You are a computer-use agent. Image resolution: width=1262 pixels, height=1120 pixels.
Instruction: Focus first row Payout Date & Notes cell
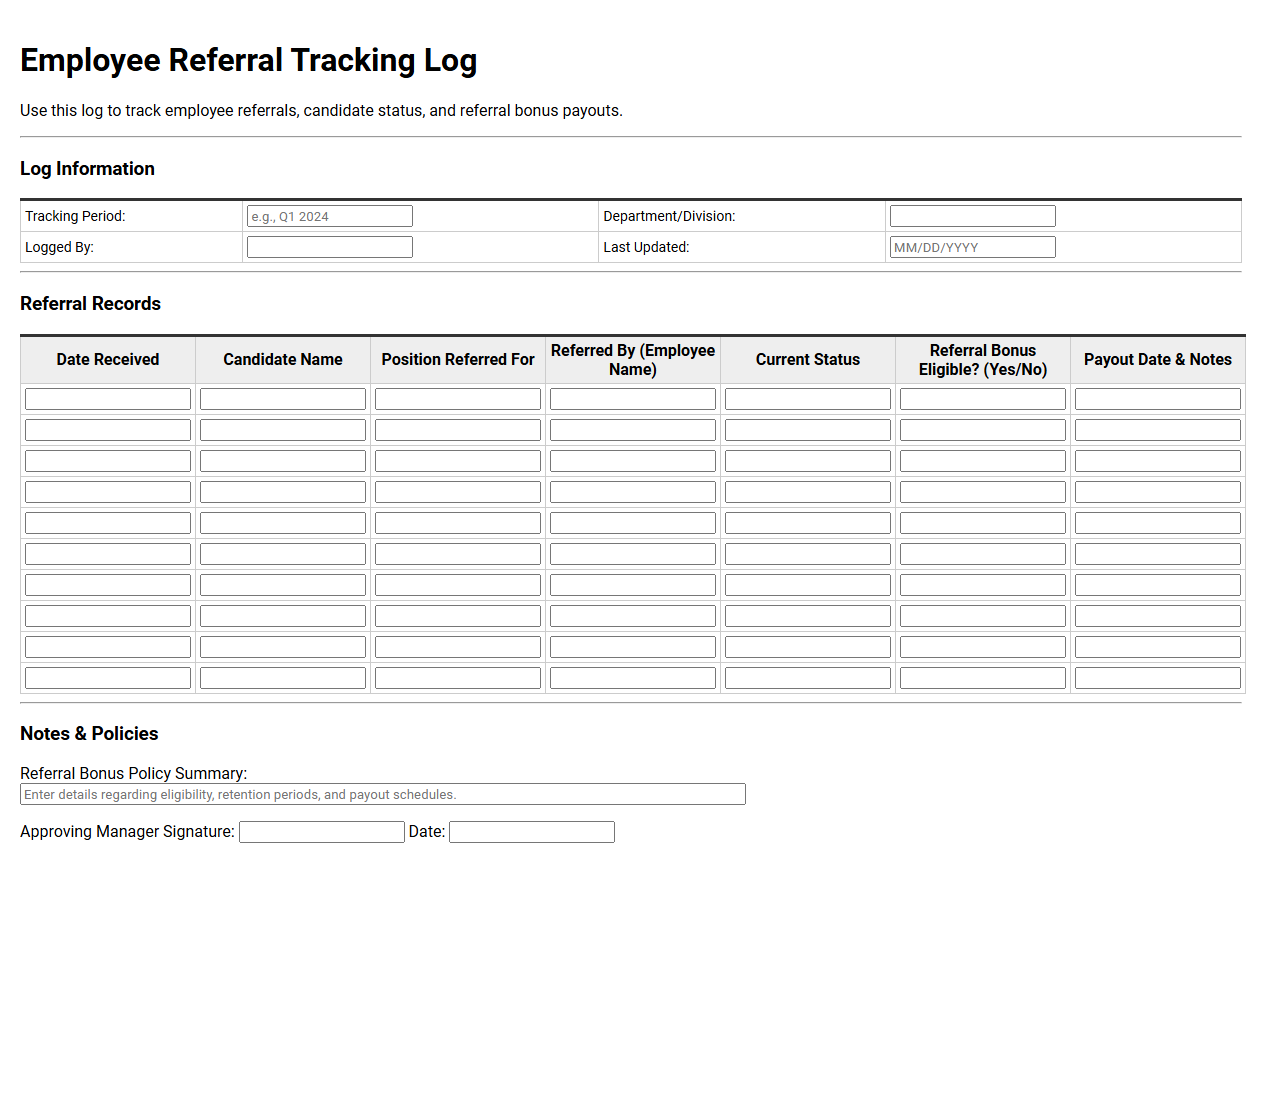point(1158,399)
